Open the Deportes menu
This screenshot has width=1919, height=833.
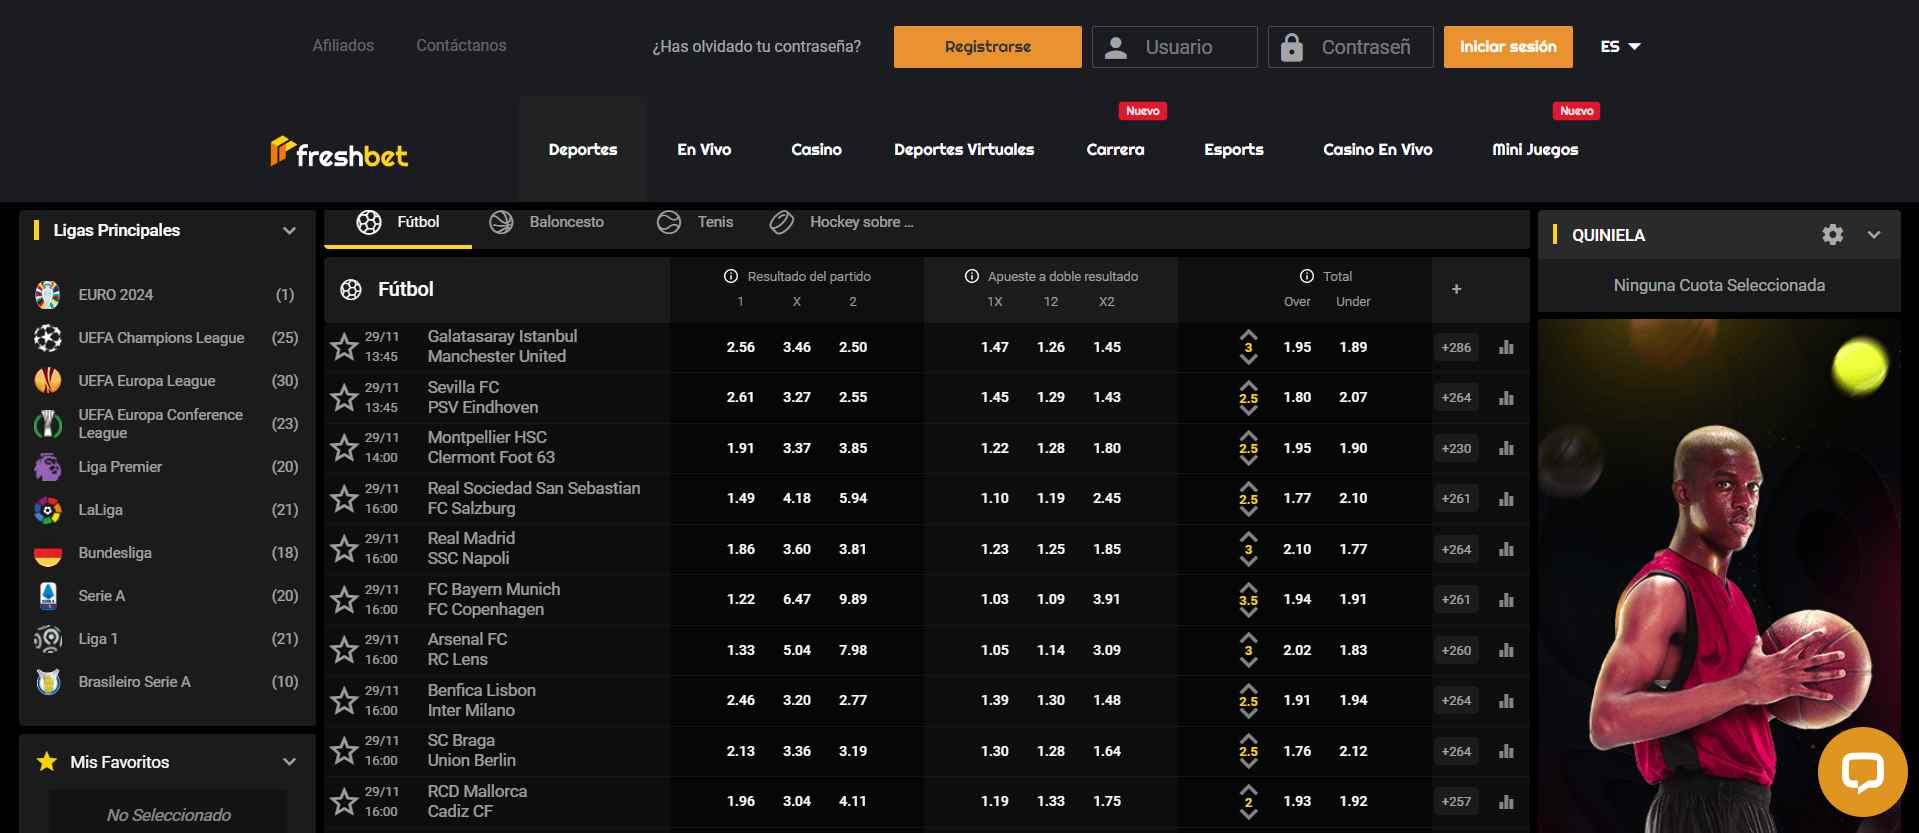coord(583,149)
